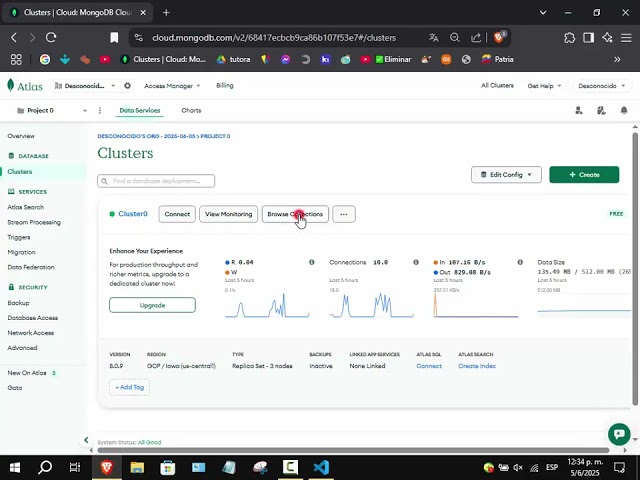Open Microsoft Store from taskbar
Image resolution: width=640 pixels, height=480 pixels.
pos(168,467)
